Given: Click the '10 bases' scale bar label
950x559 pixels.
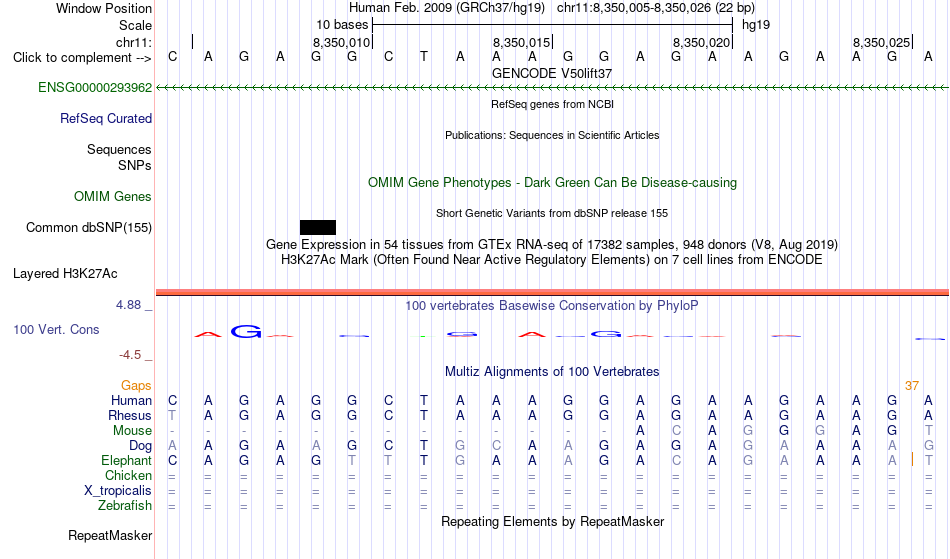Looking at the screenshot, I should [342, 25].
